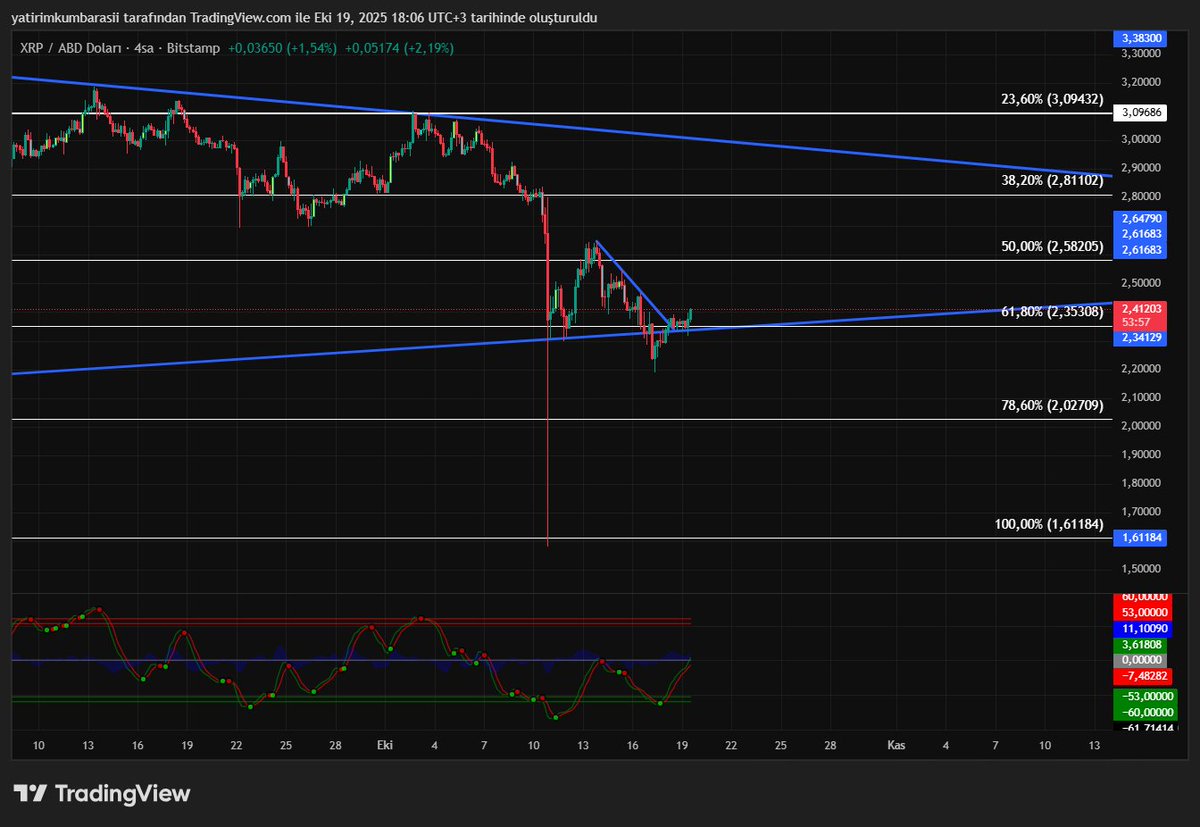Click 2,80000 on the price scale
This screenshot has width=1200, height=827.
1141,196
